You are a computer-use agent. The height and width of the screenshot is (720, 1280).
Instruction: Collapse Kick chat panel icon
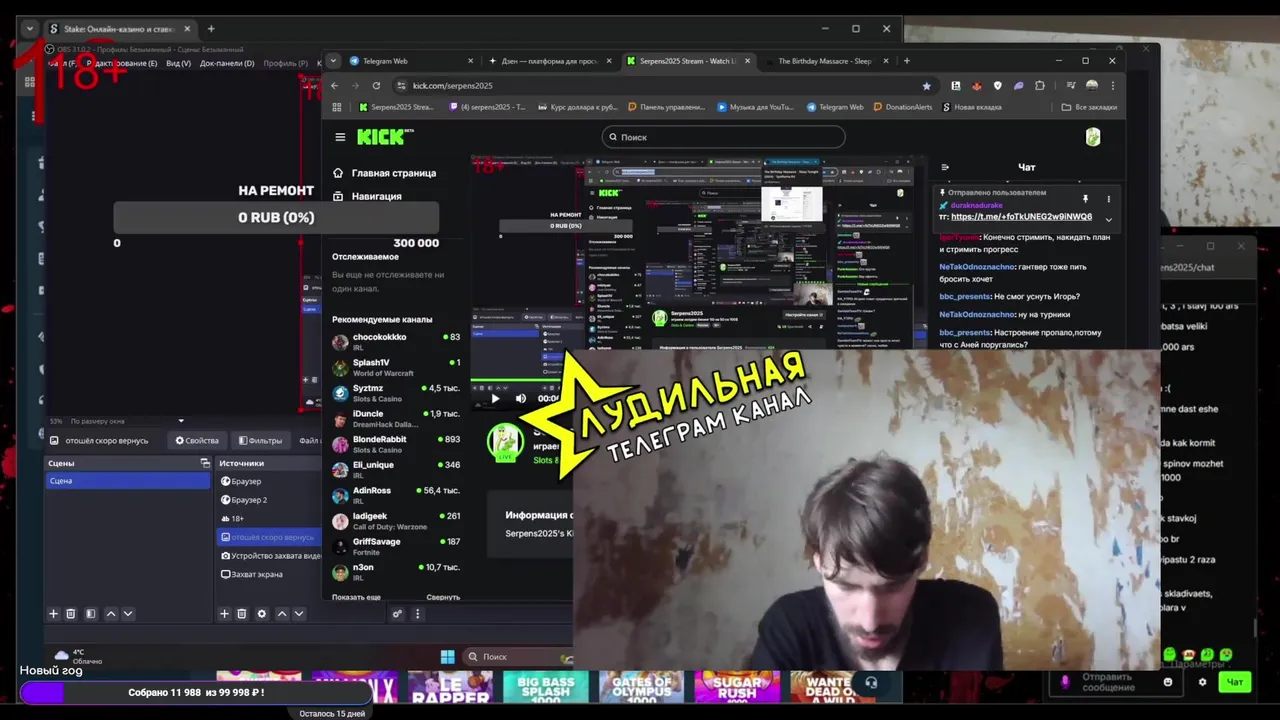point(945,168)
